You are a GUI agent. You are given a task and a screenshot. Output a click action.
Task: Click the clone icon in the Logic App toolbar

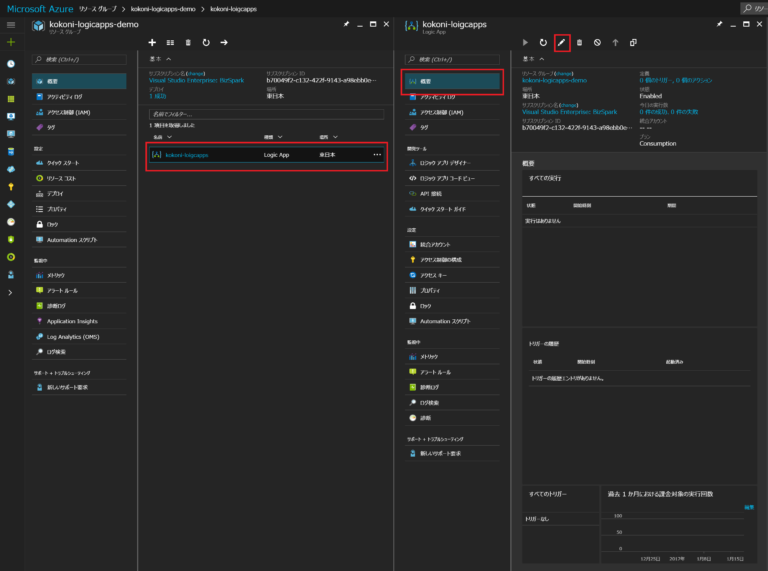click(633, 43)
